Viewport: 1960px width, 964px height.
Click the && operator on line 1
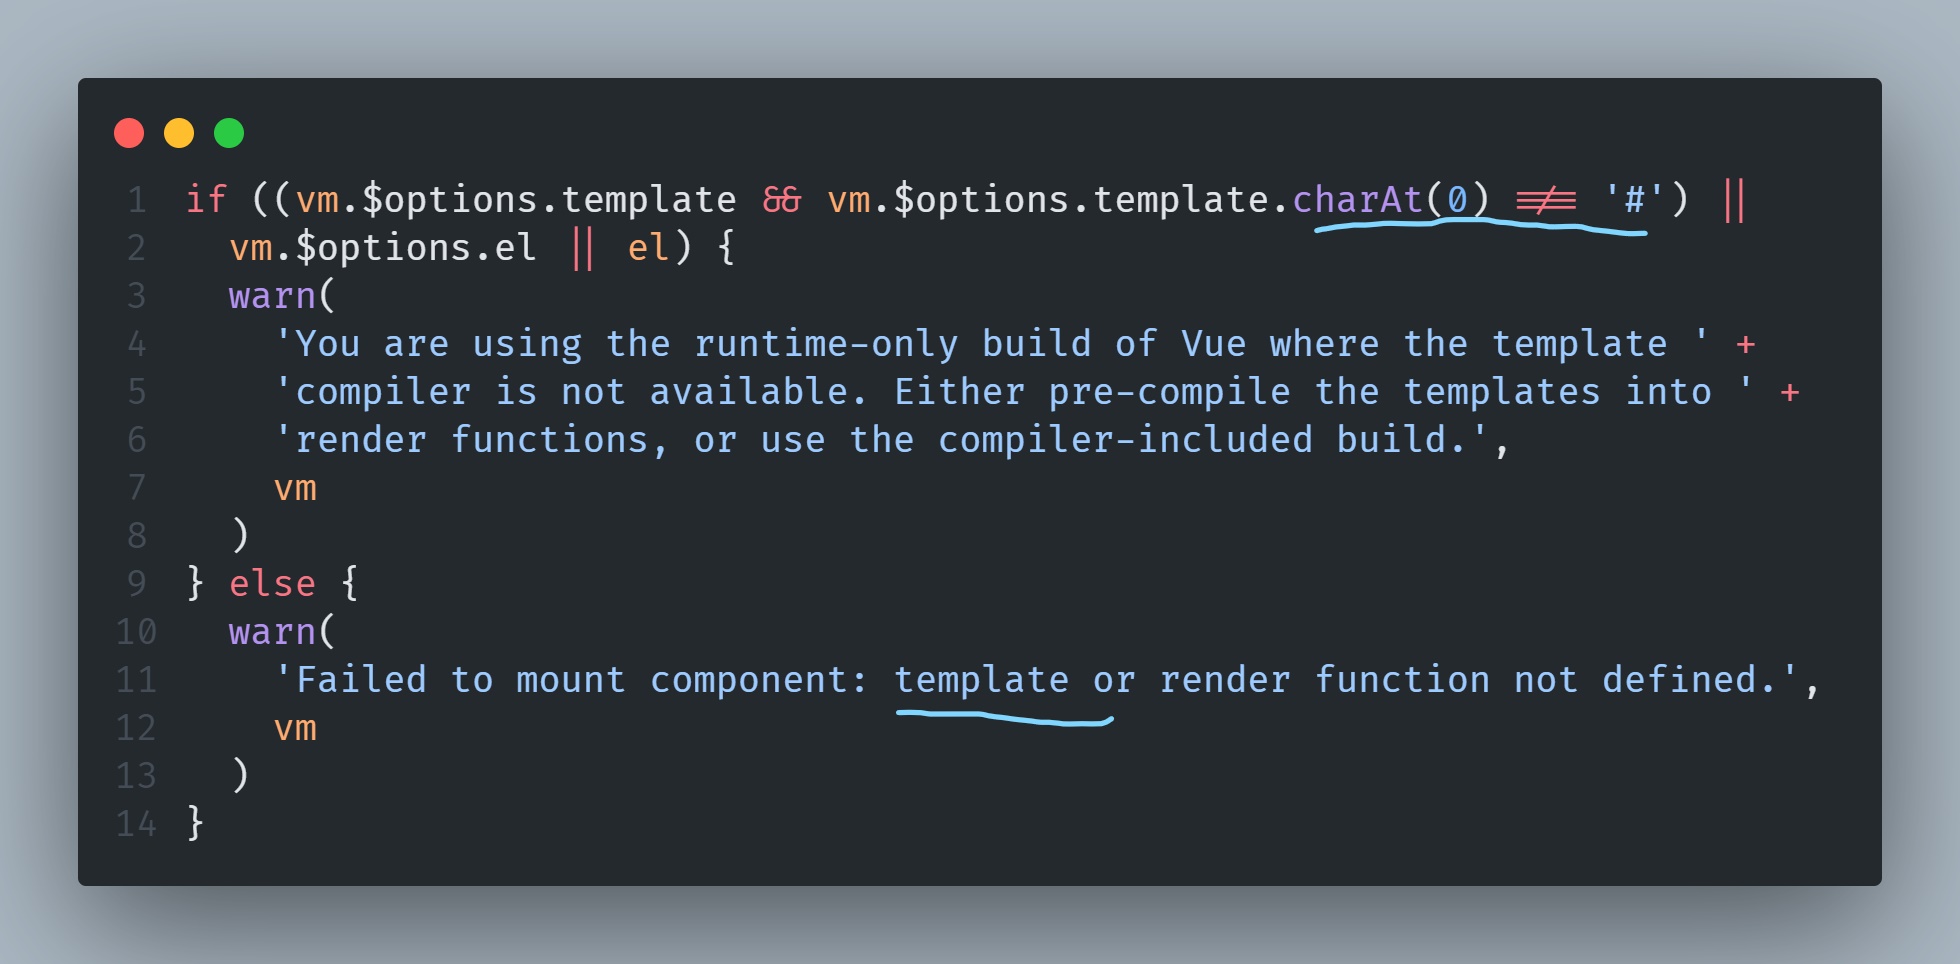pos(781,200)
